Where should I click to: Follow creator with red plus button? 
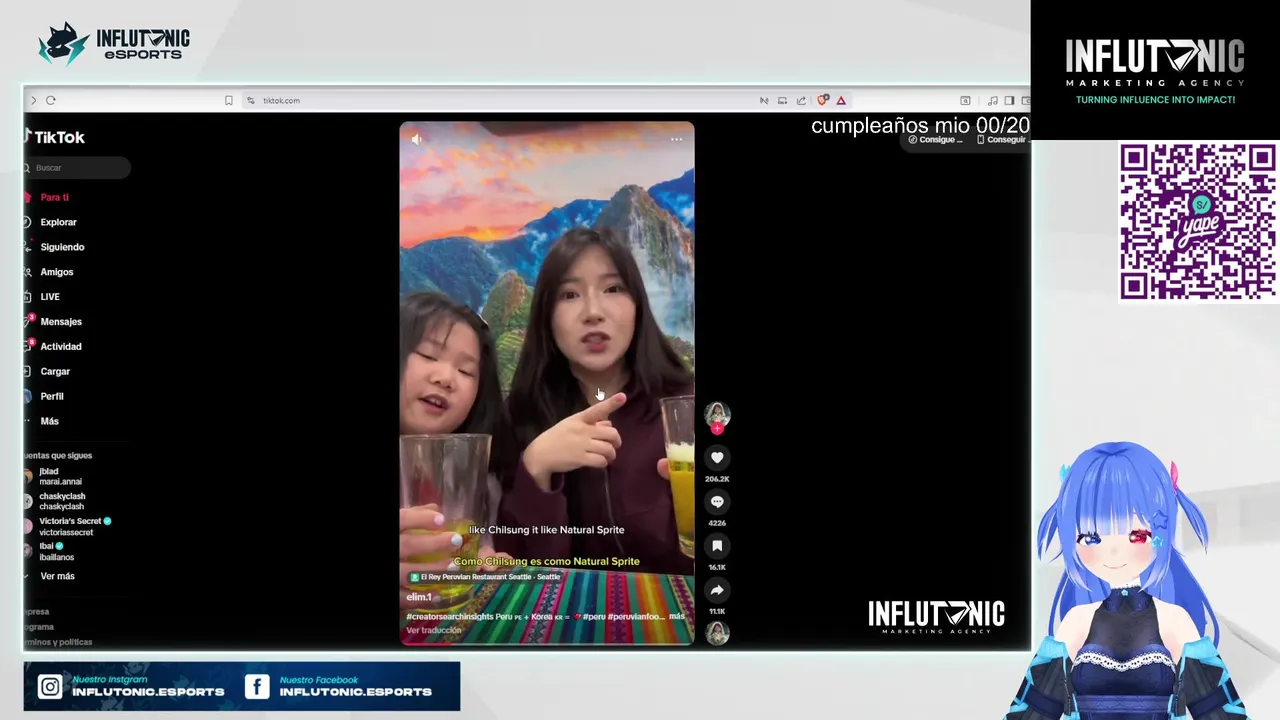point(717,429)
